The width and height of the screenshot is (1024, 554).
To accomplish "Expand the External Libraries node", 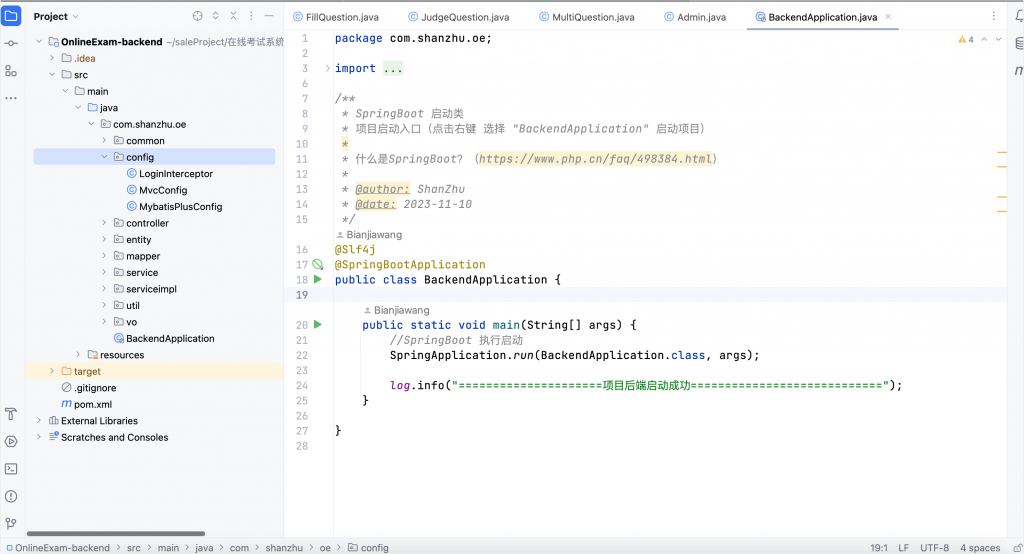I will click(40, 421).
